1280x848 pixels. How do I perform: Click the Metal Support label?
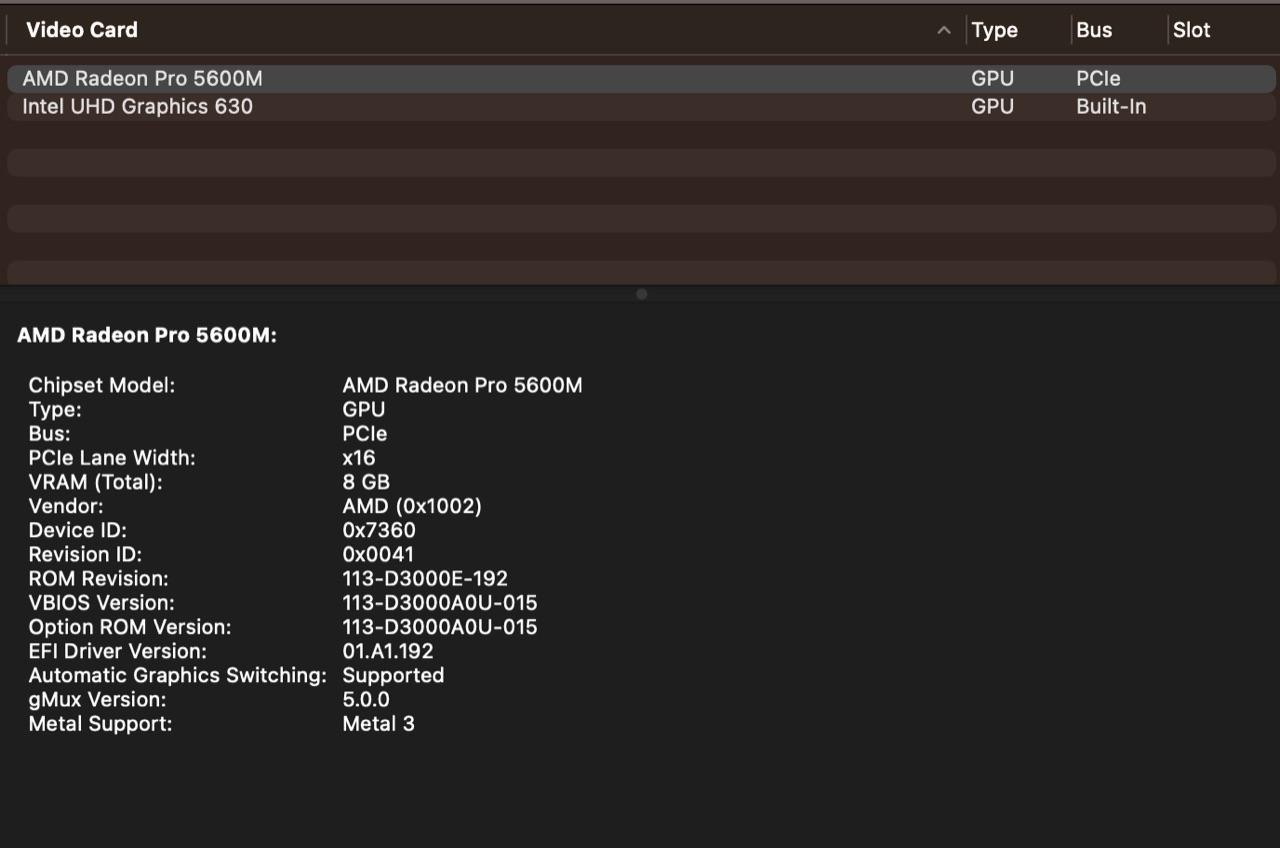pos(100,724)
